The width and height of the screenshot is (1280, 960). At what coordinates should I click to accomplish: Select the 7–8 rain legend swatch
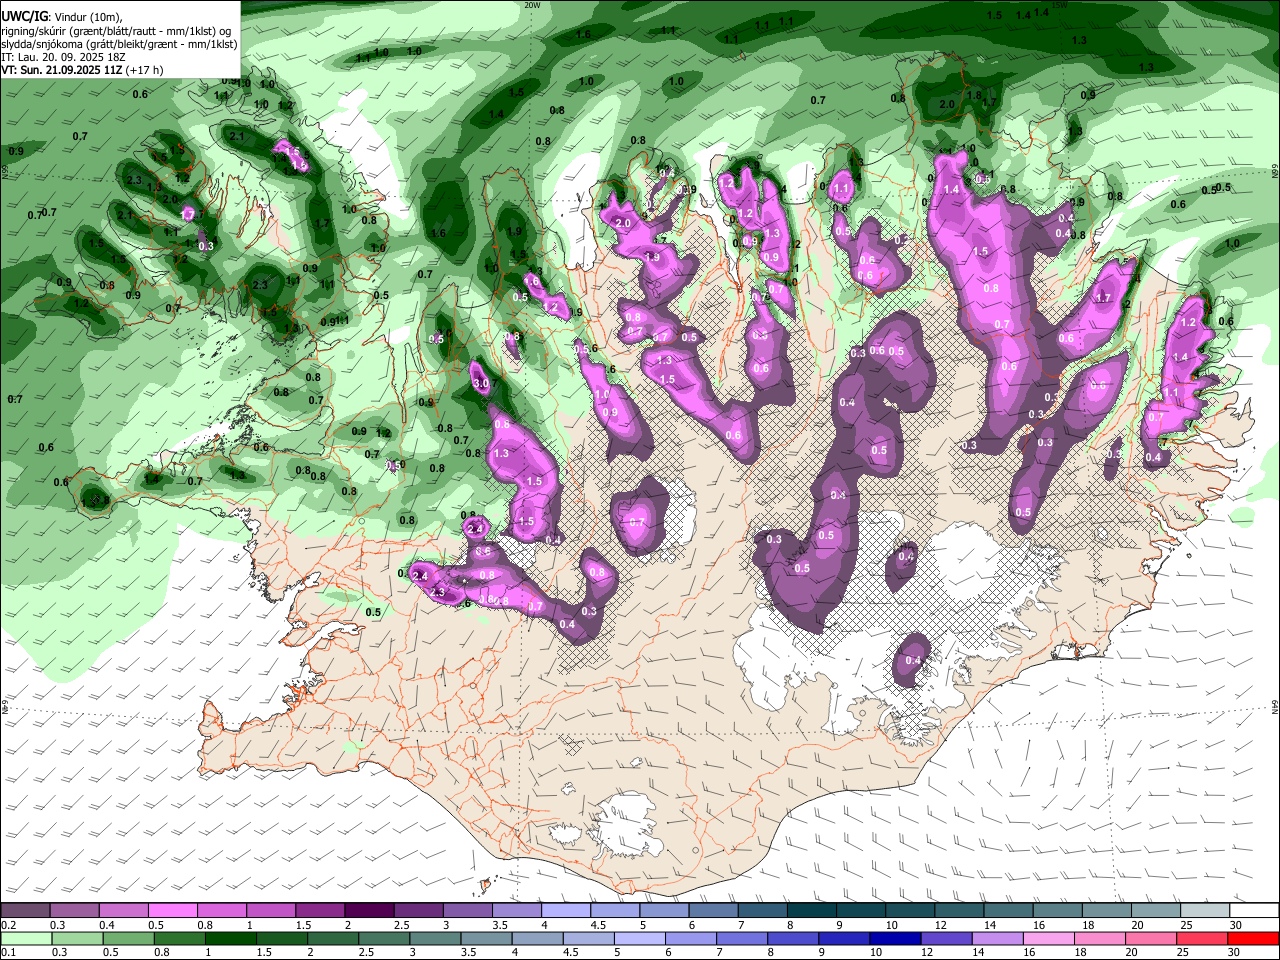(x=741, y=938)
